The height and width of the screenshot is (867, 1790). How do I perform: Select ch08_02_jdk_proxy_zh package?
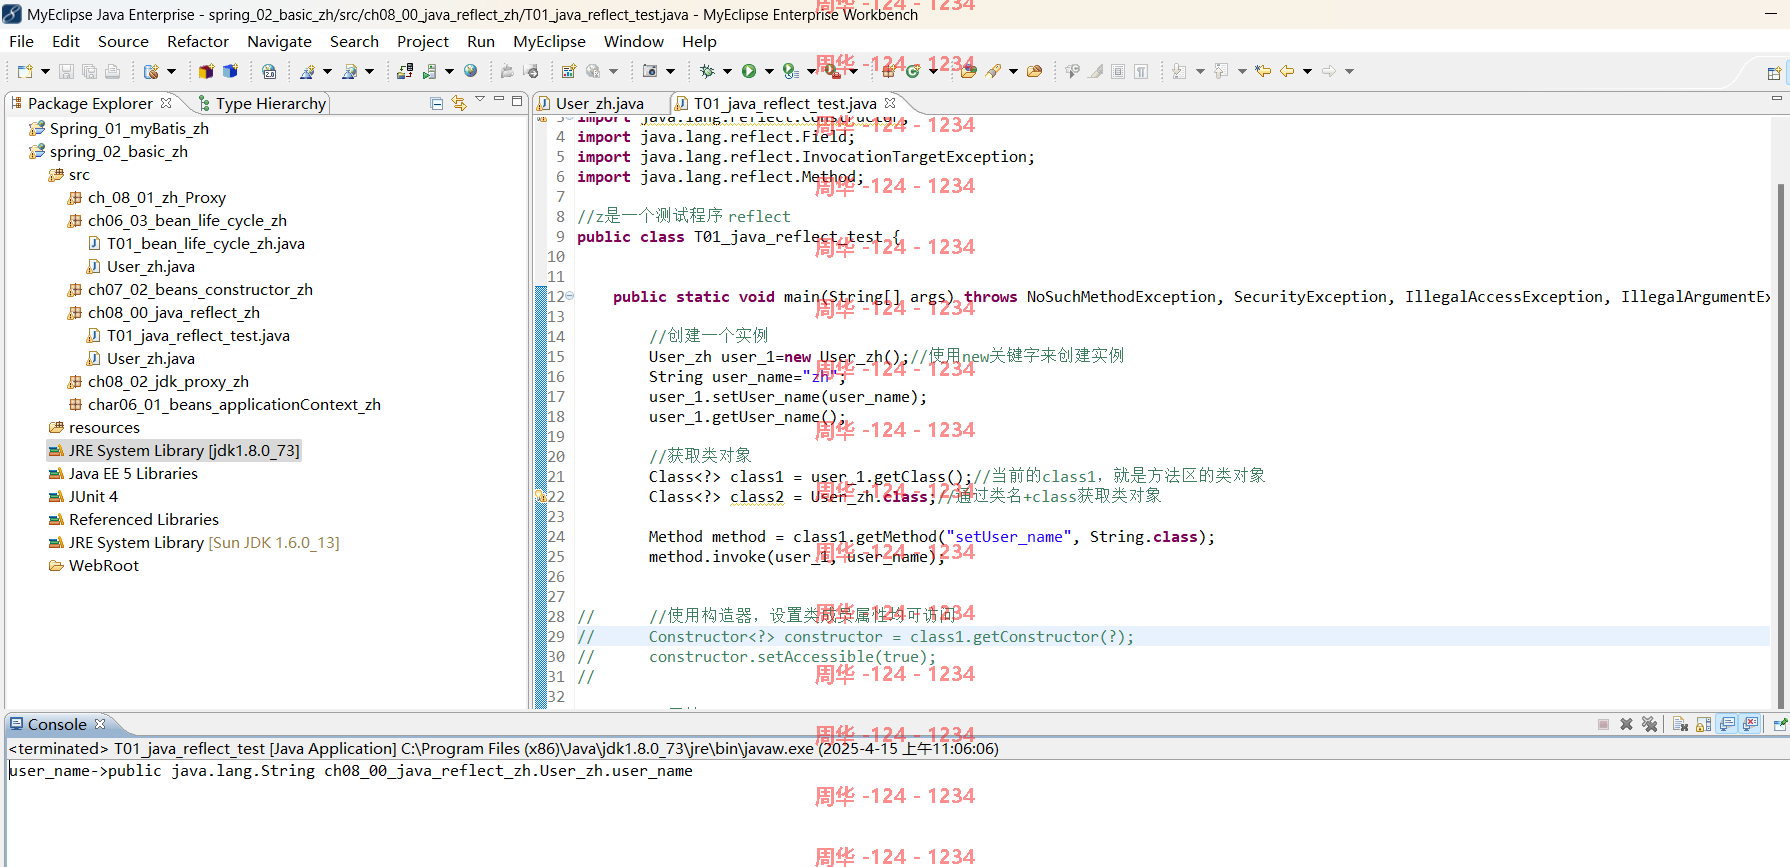(158, 381)
